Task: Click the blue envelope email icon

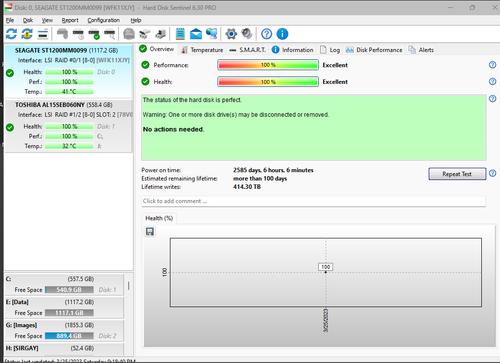Action: (x=196, y=34)
